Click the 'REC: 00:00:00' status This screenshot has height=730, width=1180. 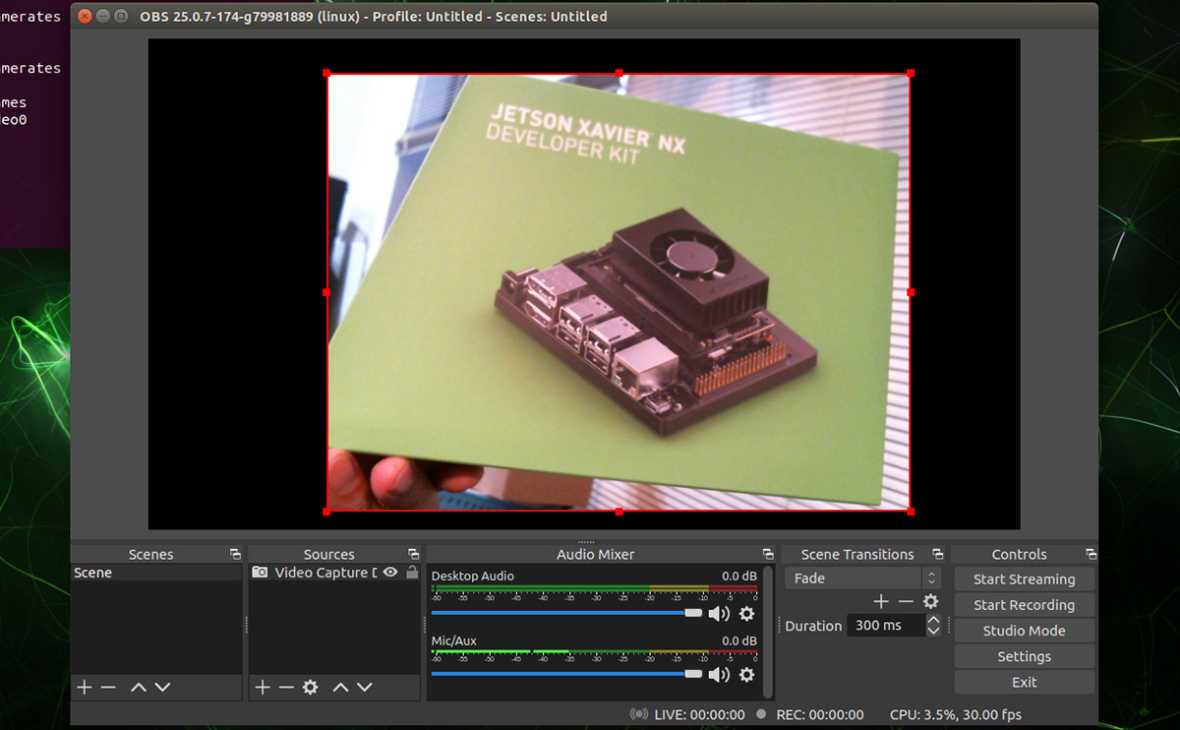click(820, 714)
